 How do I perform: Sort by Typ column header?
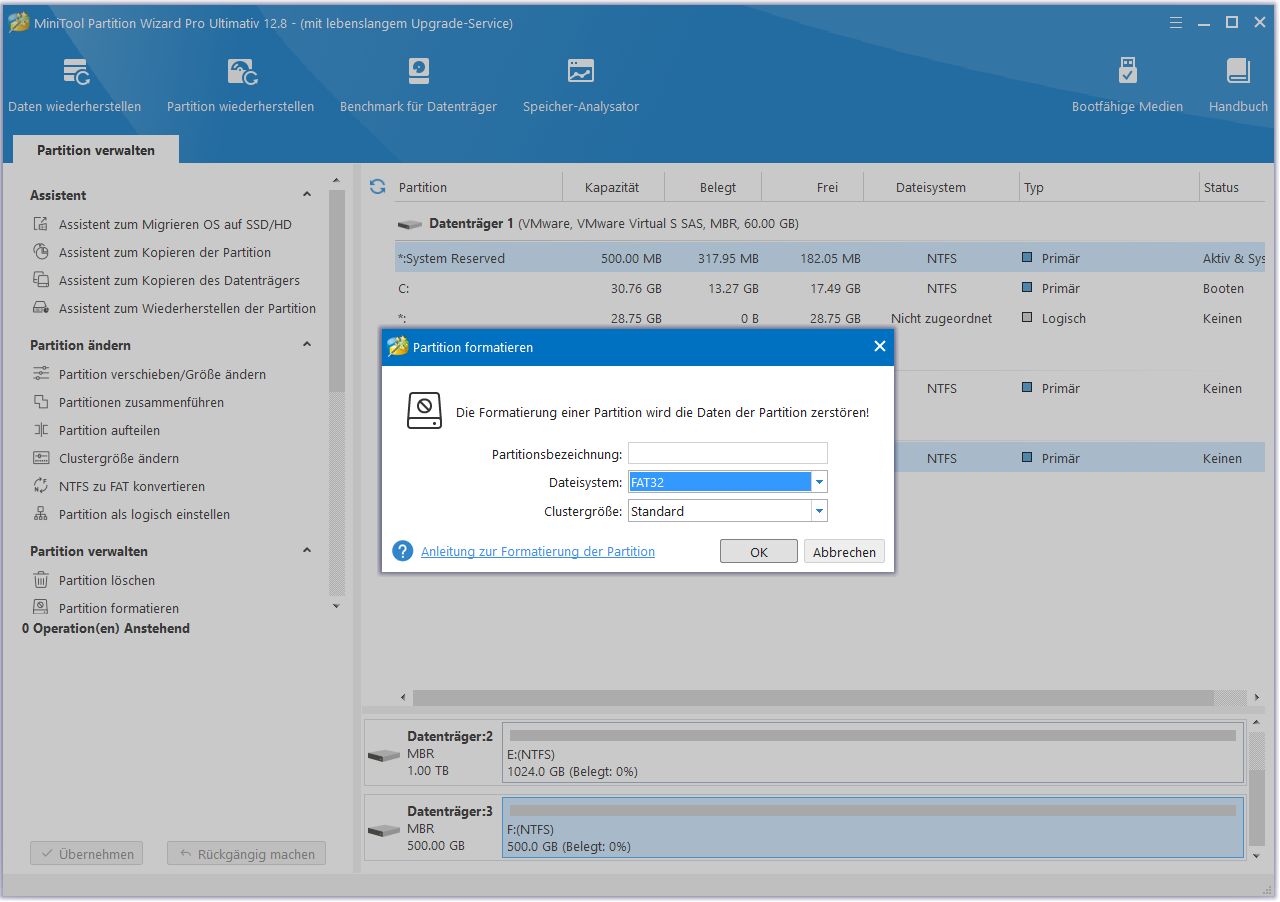(x=1034, y=187)
